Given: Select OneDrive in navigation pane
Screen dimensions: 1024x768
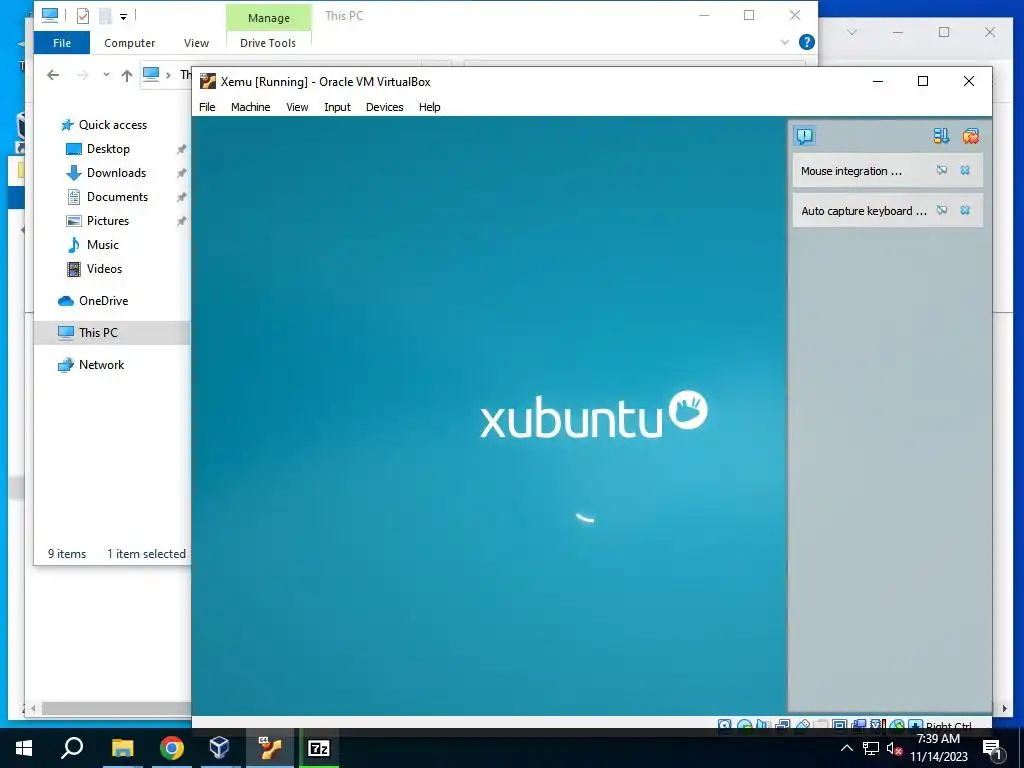Looking at the screenshot, I should click(x=103, y=301).
